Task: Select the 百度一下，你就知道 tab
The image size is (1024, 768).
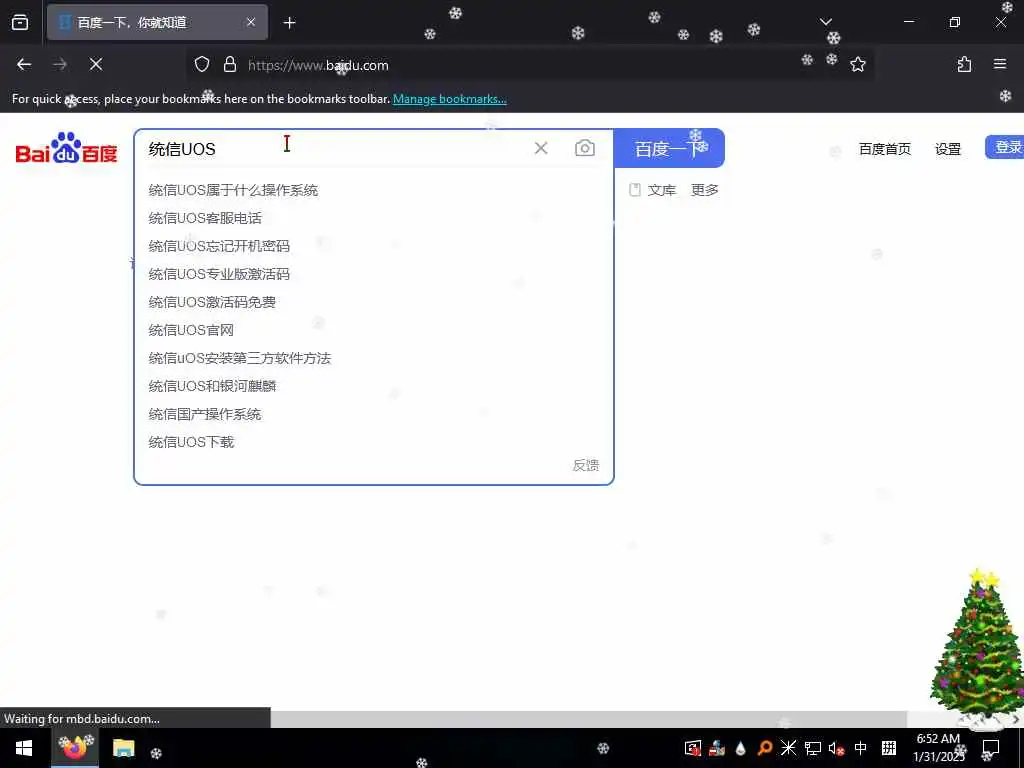Action: [x=157, y=23]
